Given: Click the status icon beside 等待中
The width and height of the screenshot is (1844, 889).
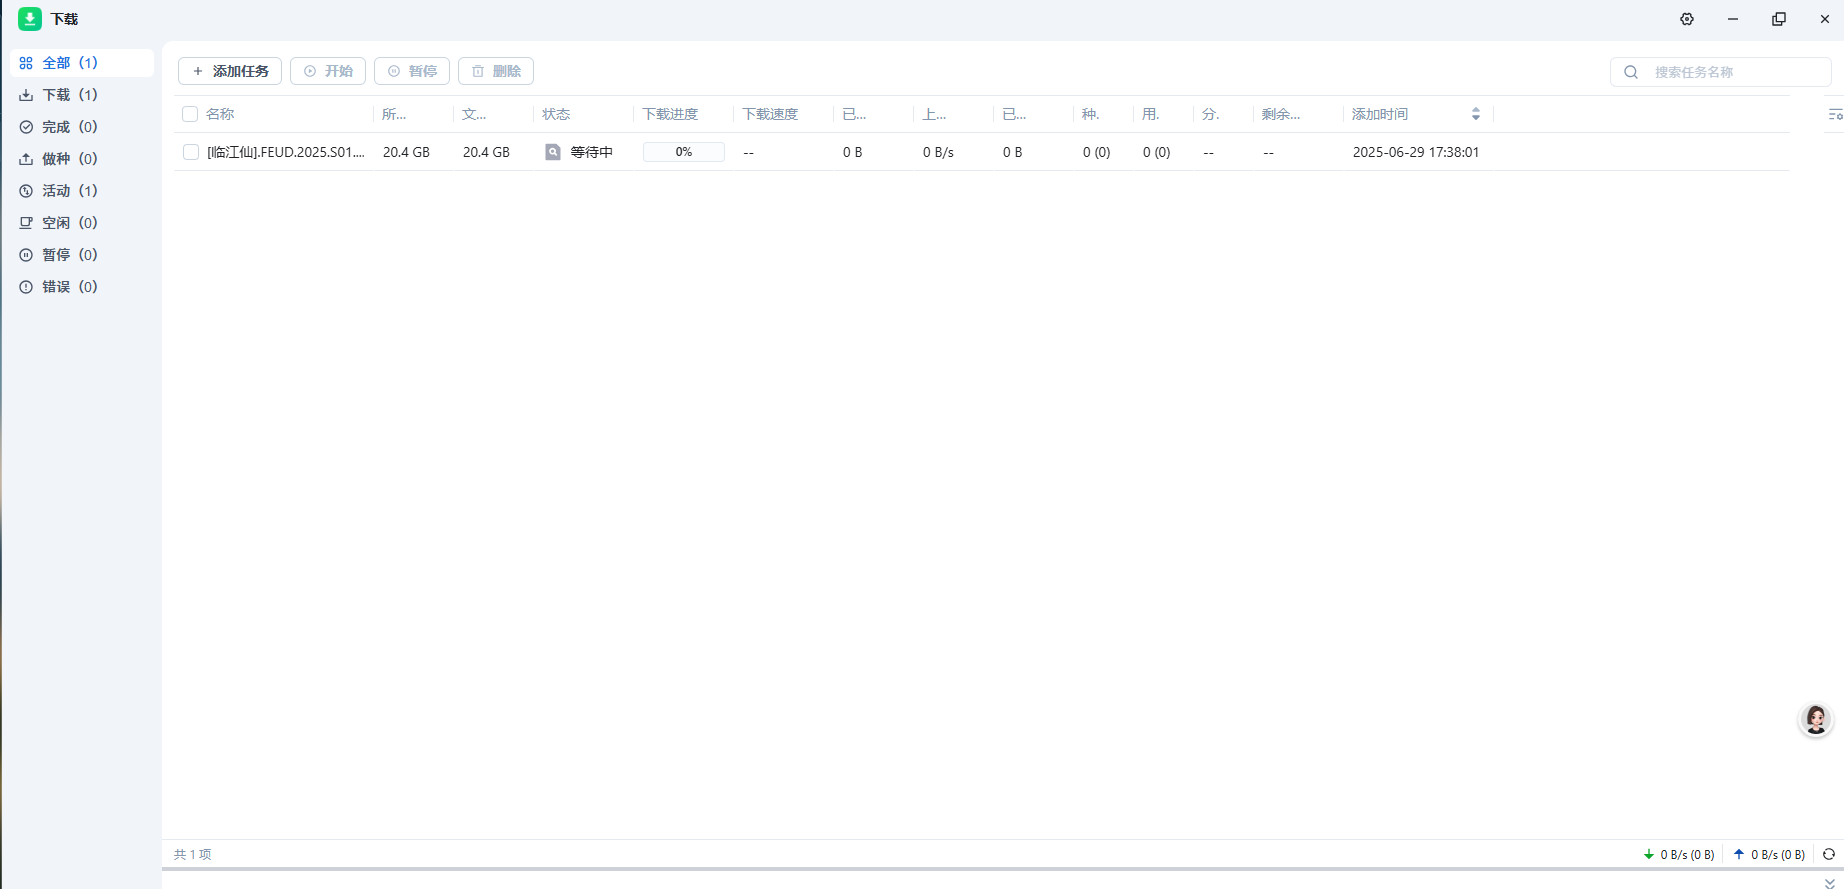Looking at the screenshot, I should pyautogui.click(x=553, y=152).
